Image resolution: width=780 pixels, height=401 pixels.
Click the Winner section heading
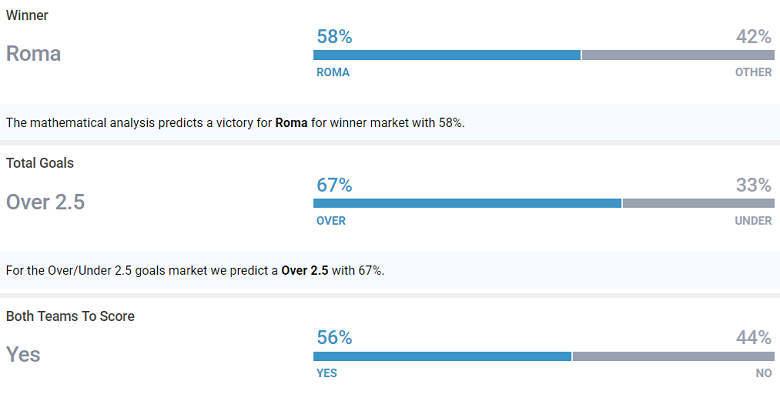tap(27, 16)
